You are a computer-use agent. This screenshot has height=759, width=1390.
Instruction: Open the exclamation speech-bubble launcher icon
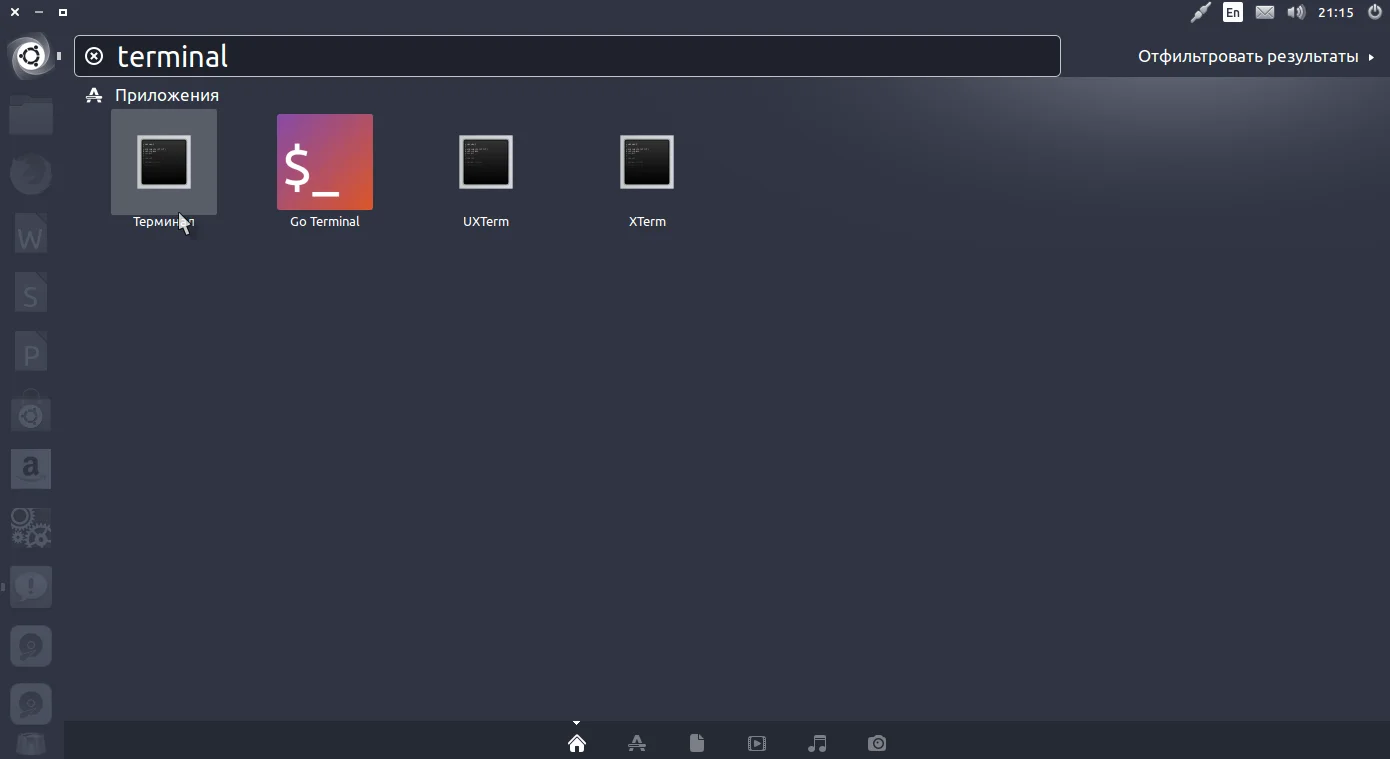pos(31,587)
